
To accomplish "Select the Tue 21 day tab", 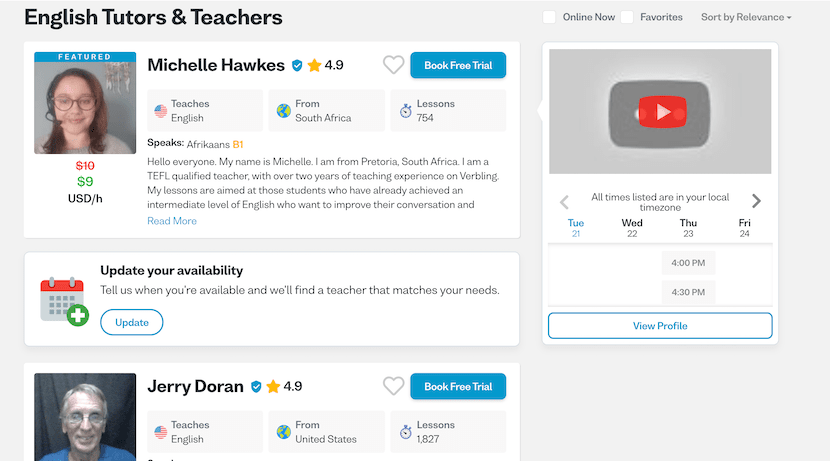I will click(x=576, y=228).
